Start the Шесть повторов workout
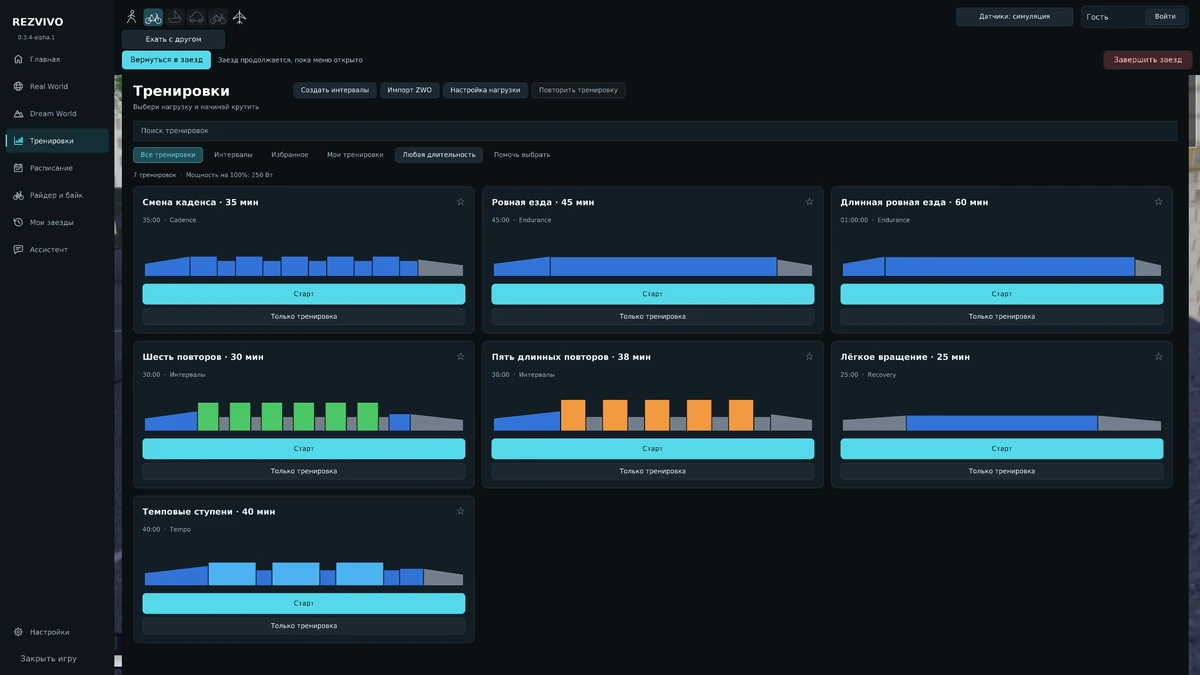1200x675 pixels. click(x=304, y=449)
